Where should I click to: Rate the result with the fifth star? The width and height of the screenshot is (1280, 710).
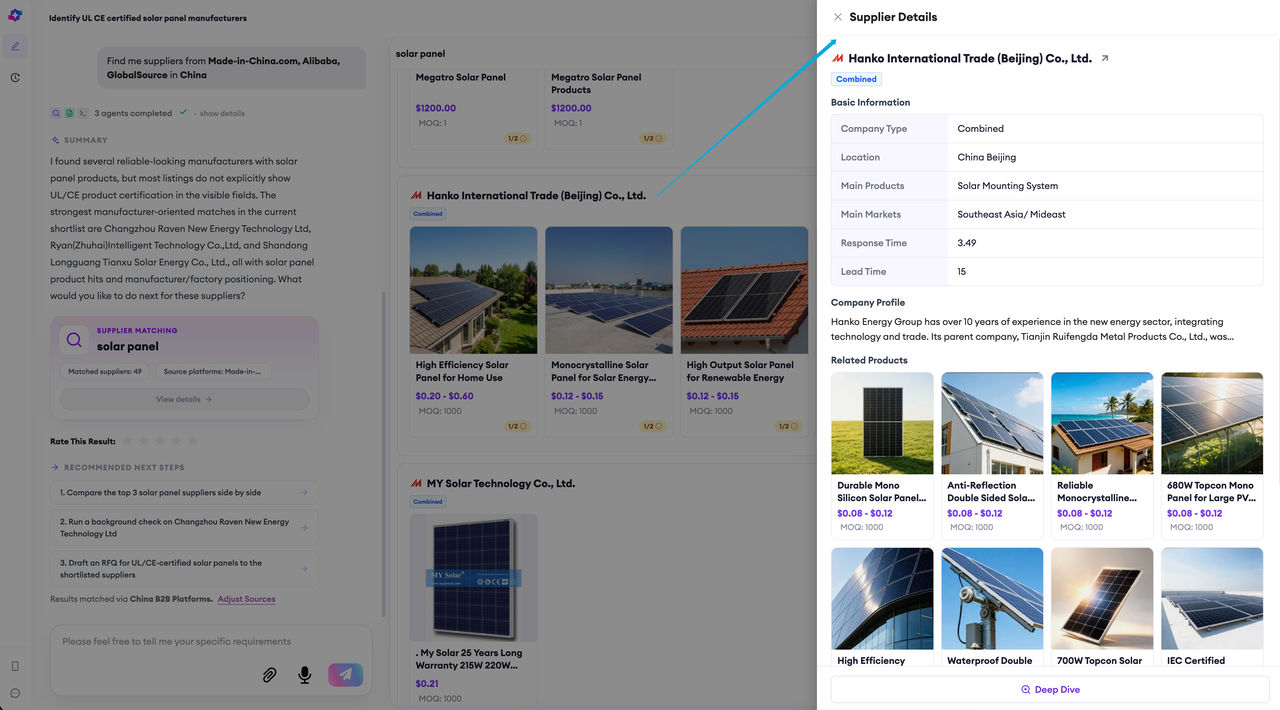[x=193, y=441]
